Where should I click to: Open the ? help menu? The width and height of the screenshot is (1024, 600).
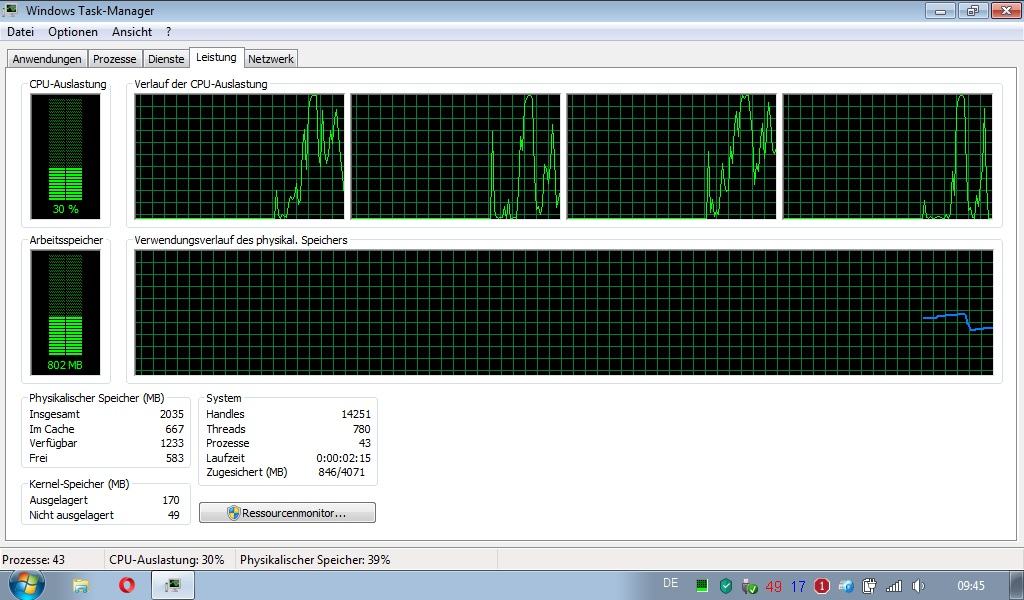pos(168,32)
